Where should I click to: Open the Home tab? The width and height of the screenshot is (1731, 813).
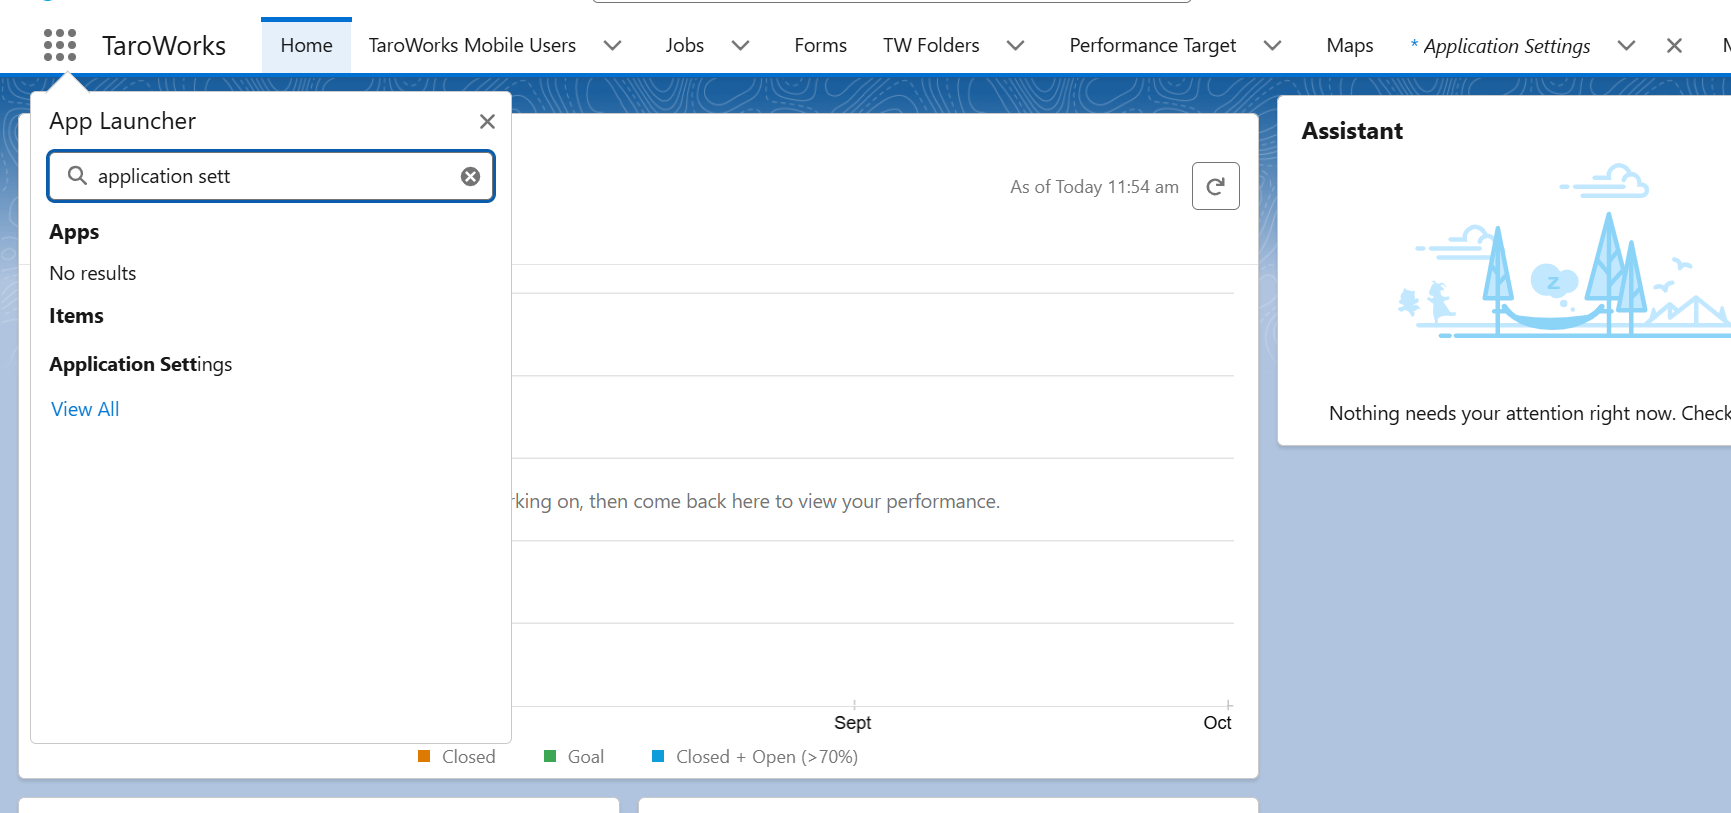[x=306, y=45]
